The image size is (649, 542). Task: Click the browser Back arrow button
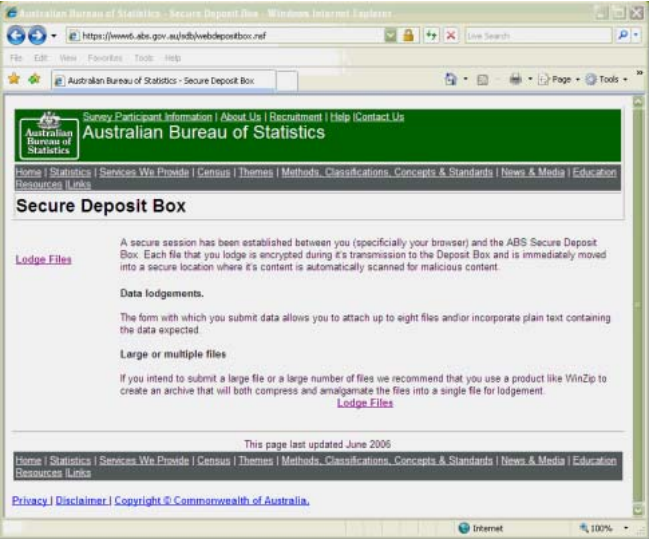pyautogui.click(x=16, y=36)
